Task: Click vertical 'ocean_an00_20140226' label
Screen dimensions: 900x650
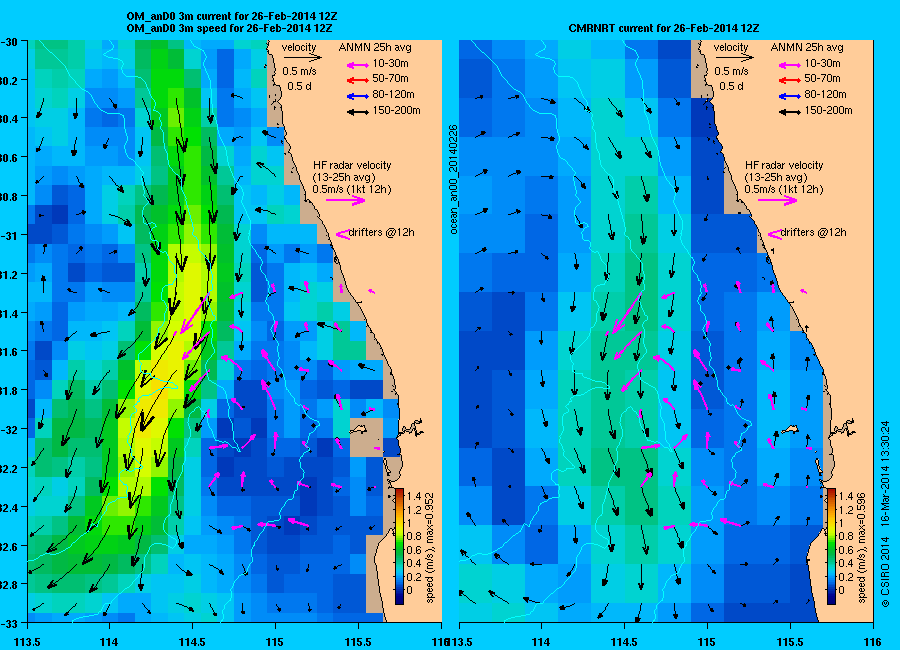Action: [453, 180]
